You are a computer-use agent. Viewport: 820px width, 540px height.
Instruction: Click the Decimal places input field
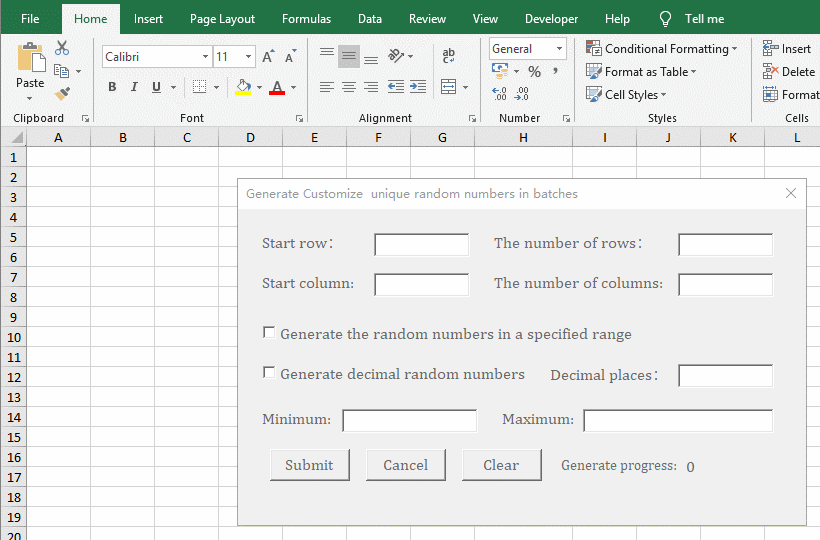[725, 376]
